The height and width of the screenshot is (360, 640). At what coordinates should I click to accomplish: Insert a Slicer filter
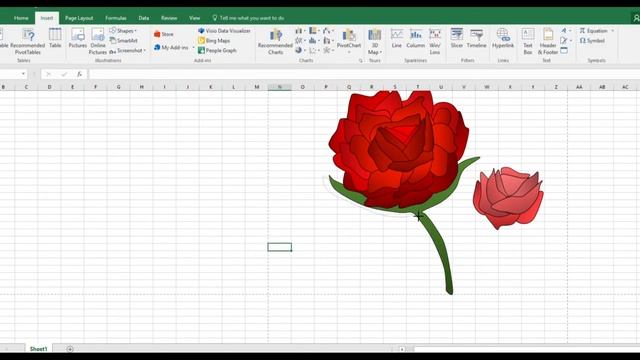(457, 38)
